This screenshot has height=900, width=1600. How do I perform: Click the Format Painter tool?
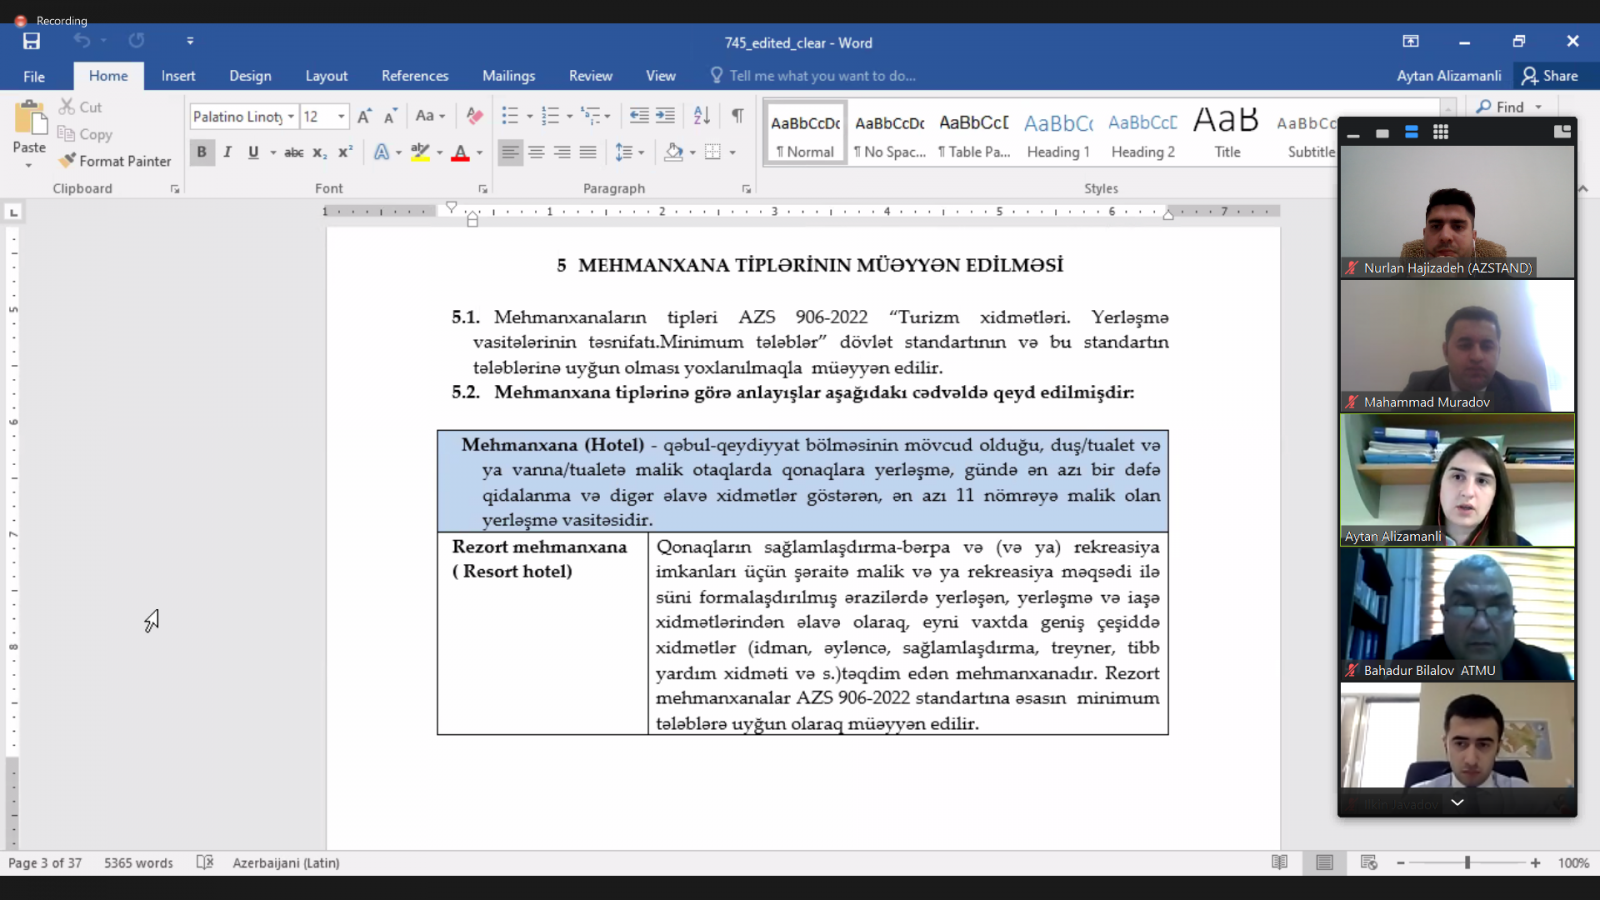(x=115, y=161)
